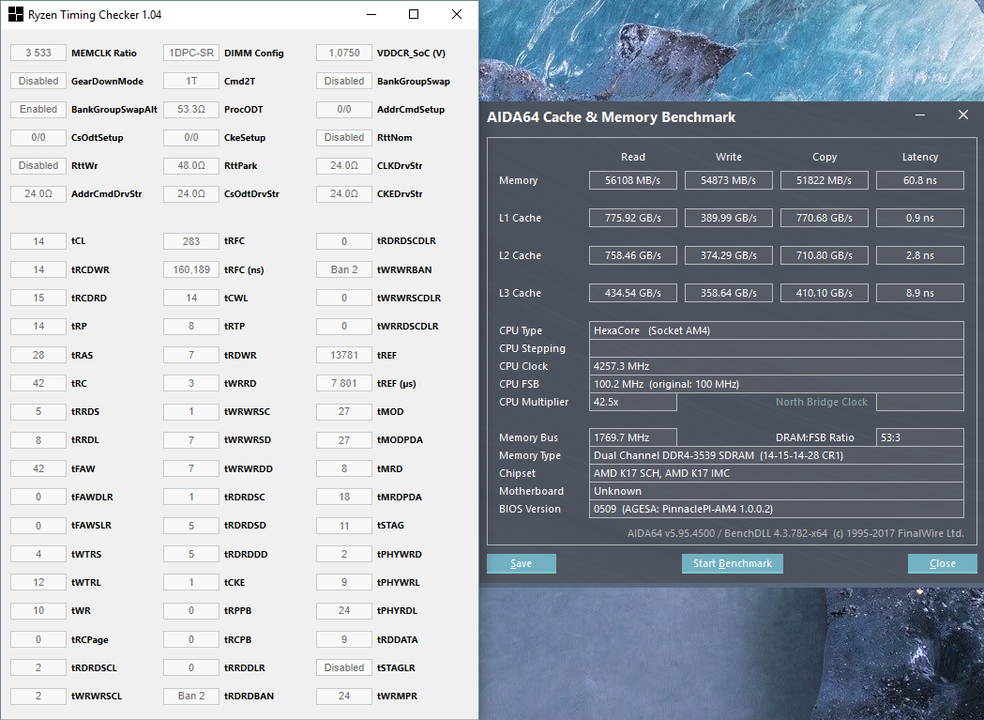Screen dimensions: 984x720
Task: Click the tPHYRDL value field
Action: tap(345, 611)
